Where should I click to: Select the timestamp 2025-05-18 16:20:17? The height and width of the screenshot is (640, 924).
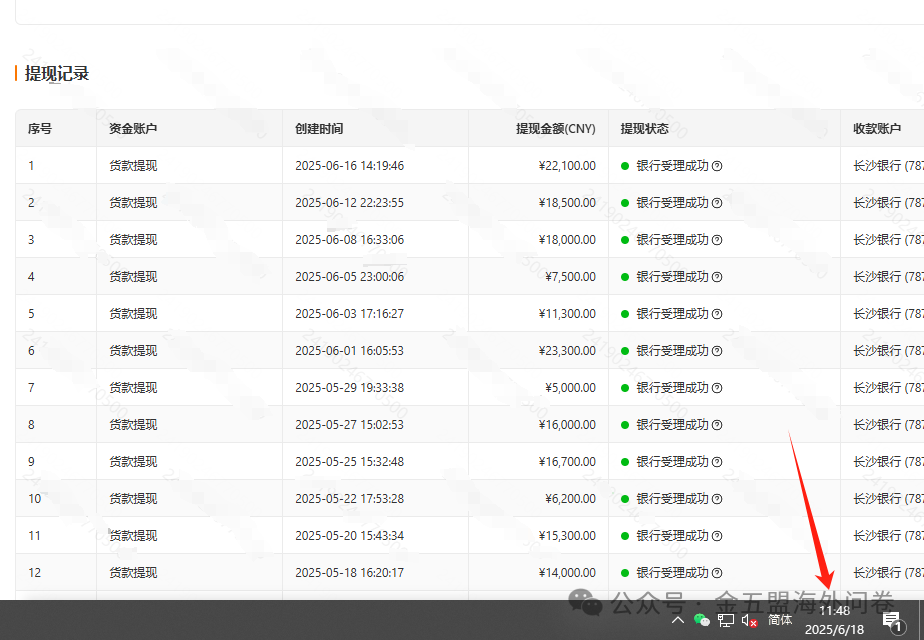pos(349,573)
